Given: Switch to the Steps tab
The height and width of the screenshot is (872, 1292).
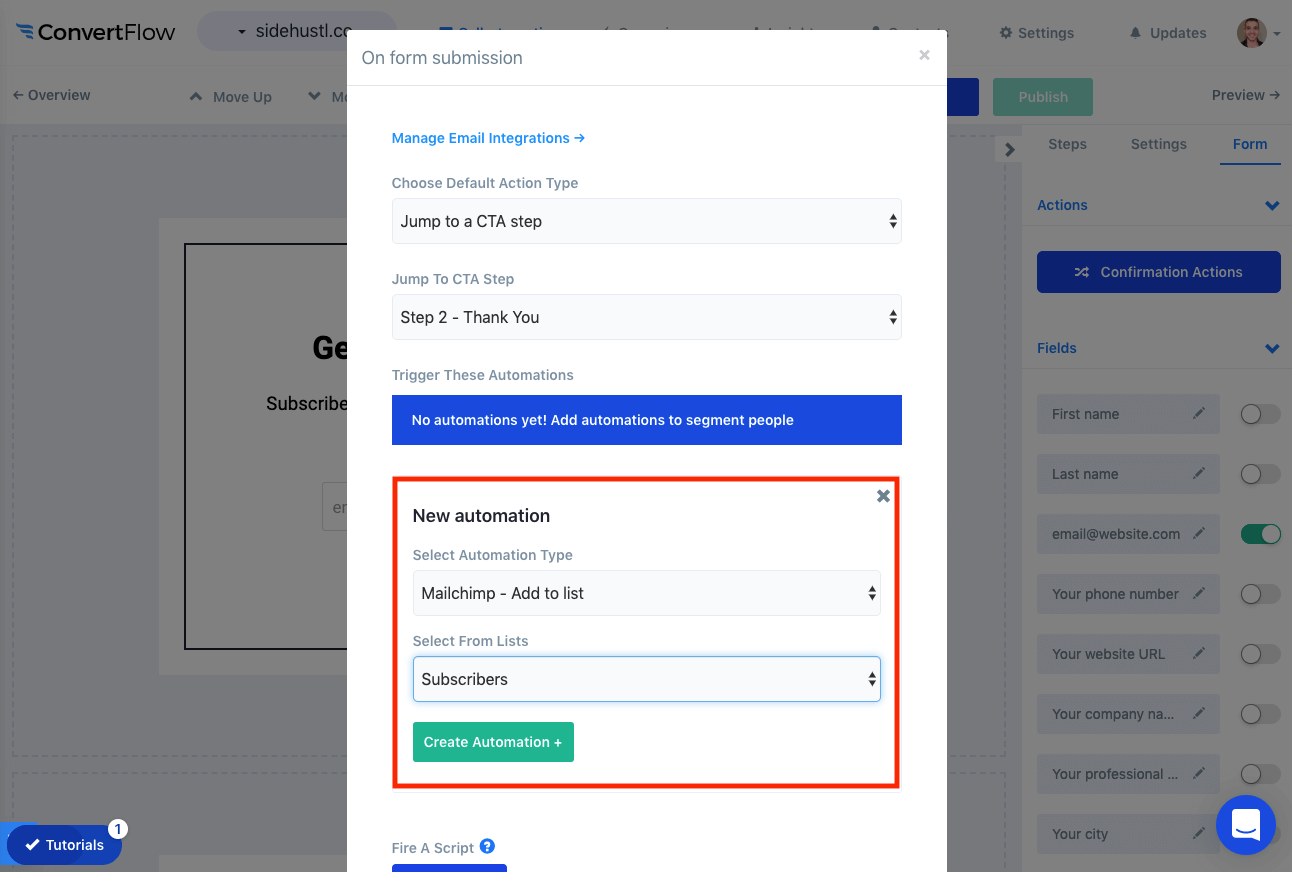Looking at the screenshot, I should [1067, 144].
